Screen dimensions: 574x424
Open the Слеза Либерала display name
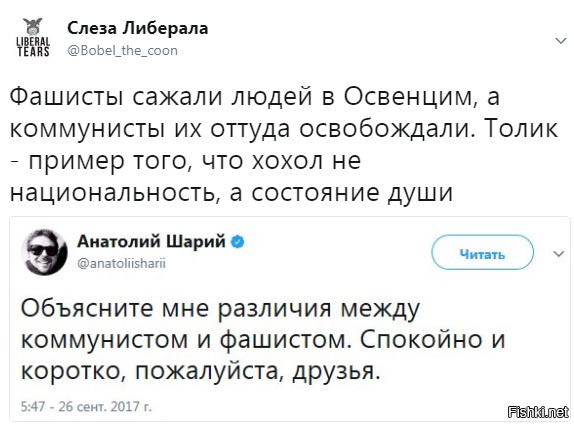click(x=138, y=28)
